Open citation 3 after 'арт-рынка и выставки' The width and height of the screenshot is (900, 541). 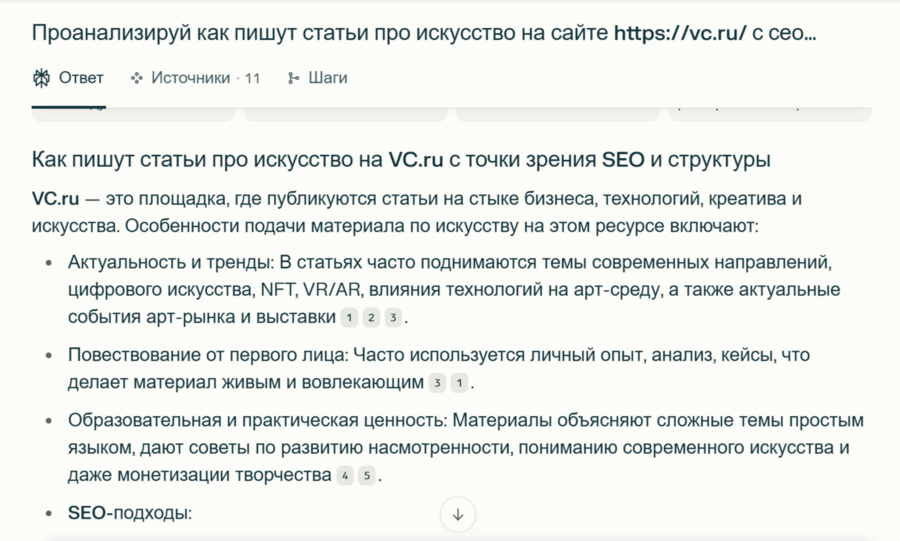[394, 318]
